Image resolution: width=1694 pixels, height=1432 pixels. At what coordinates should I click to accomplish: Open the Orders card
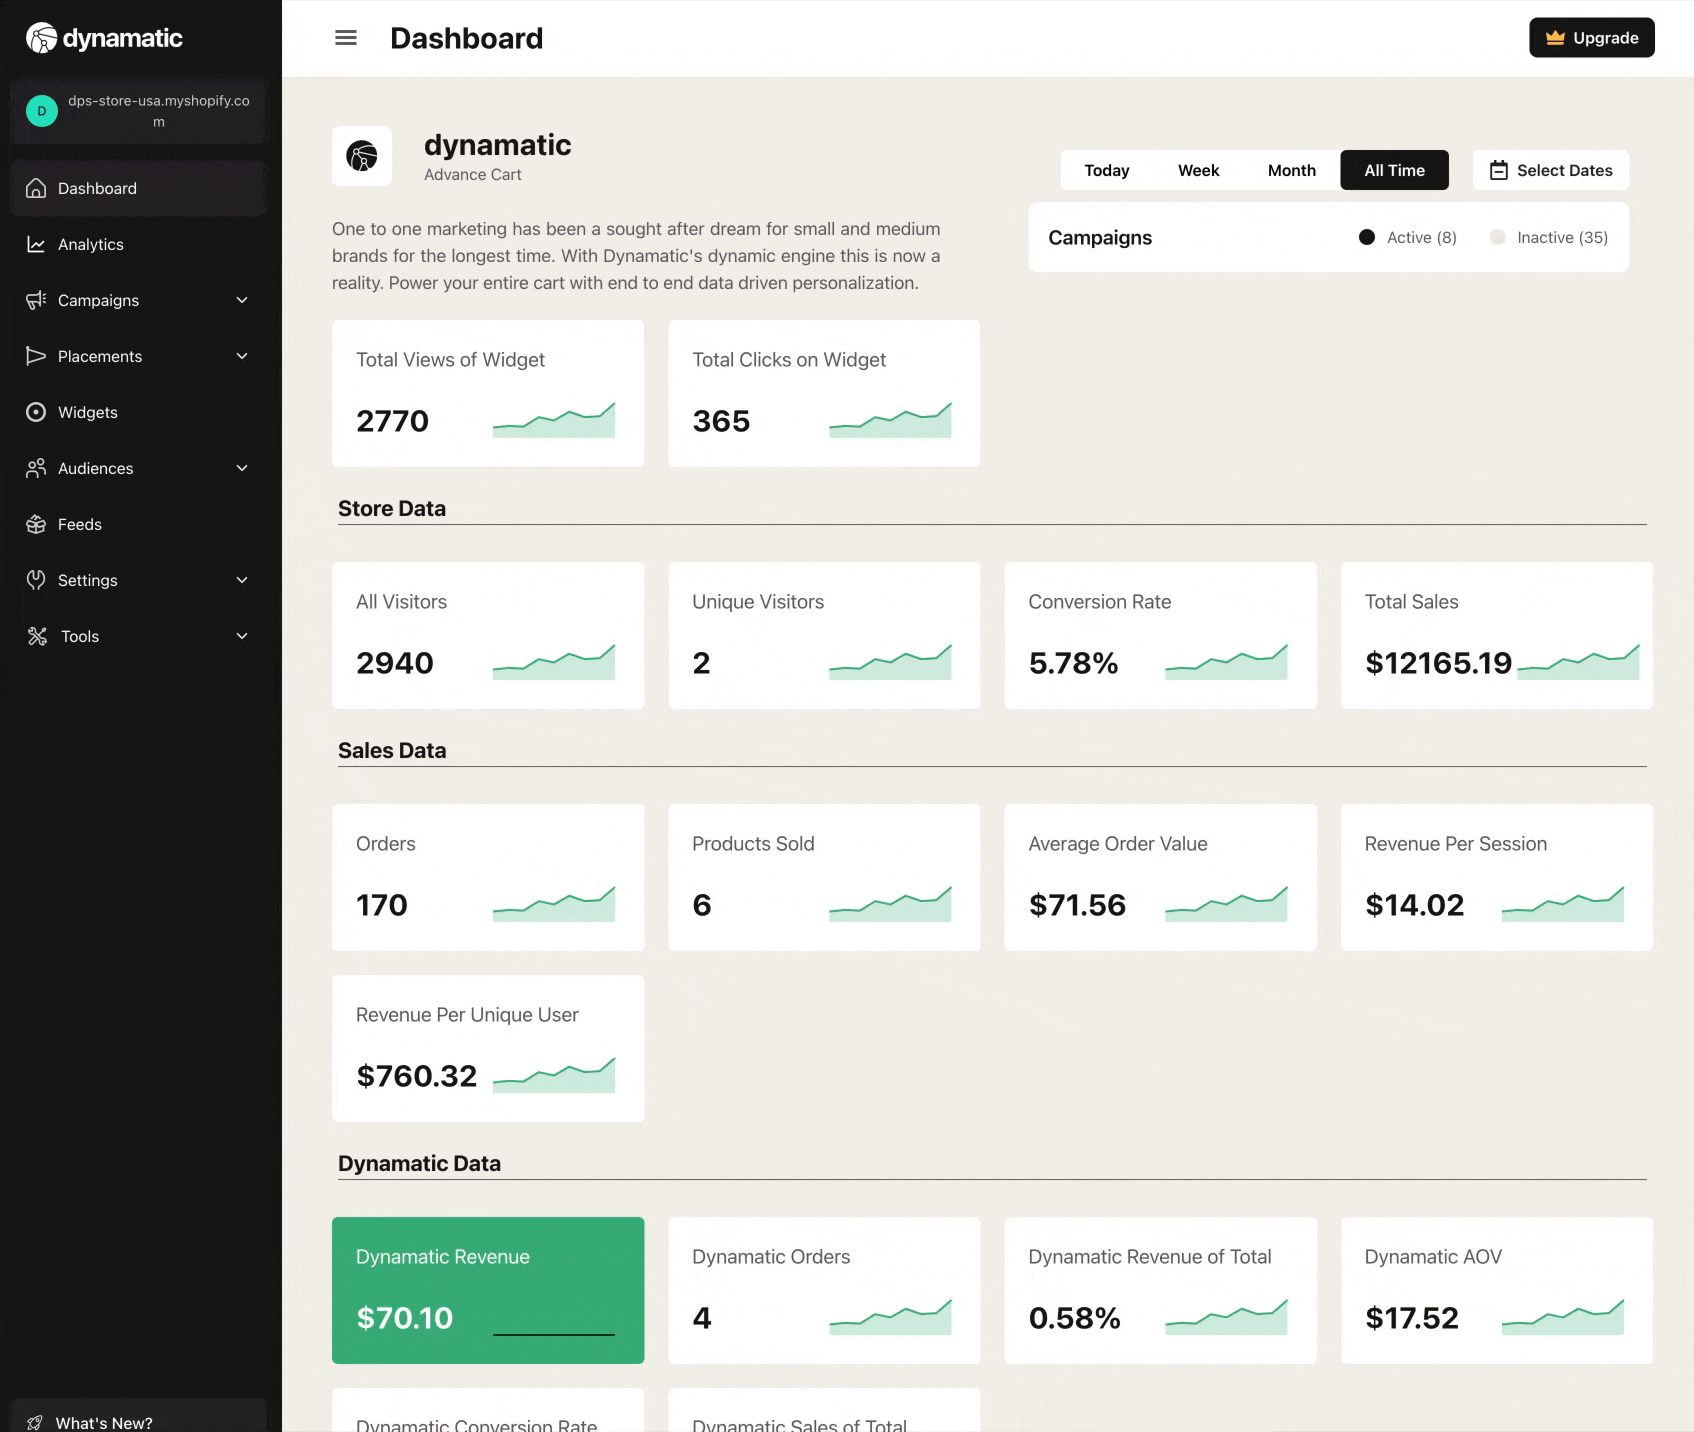488,877
